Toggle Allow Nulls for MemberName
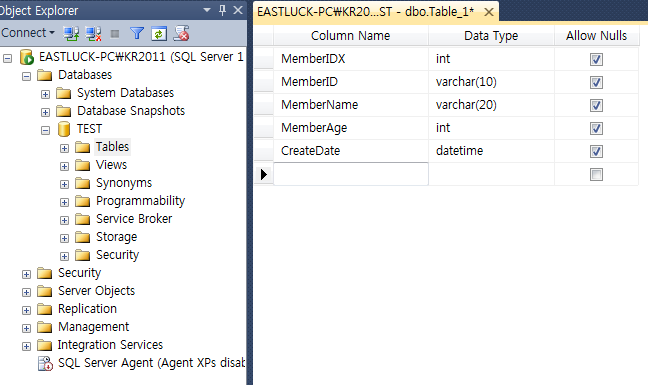Viewport: 648px width, 385px height. click(x=596, y=105)
